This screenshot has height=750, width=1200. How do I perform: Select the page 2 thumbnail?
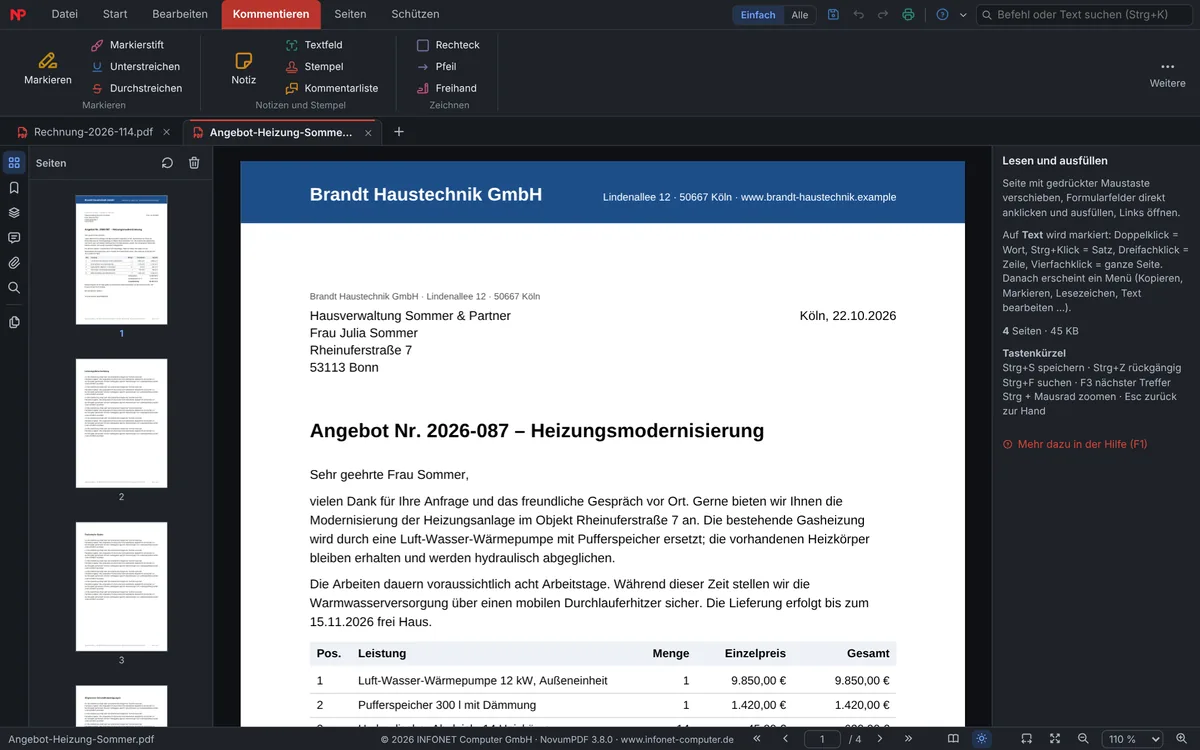[x=122, y=424]
